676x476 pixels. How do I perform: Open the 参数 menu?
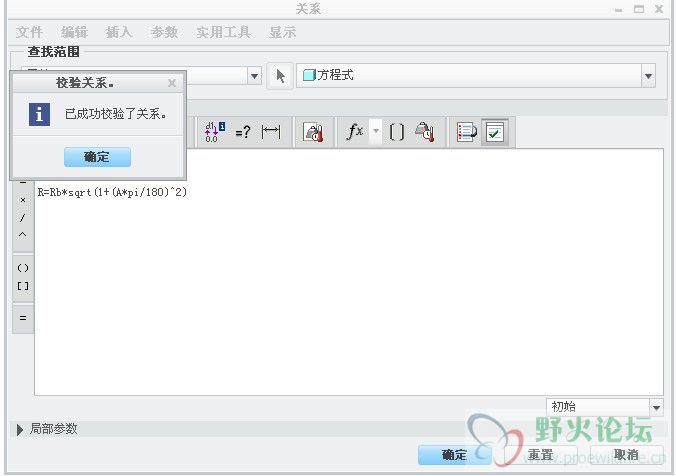tap(164, 32)
